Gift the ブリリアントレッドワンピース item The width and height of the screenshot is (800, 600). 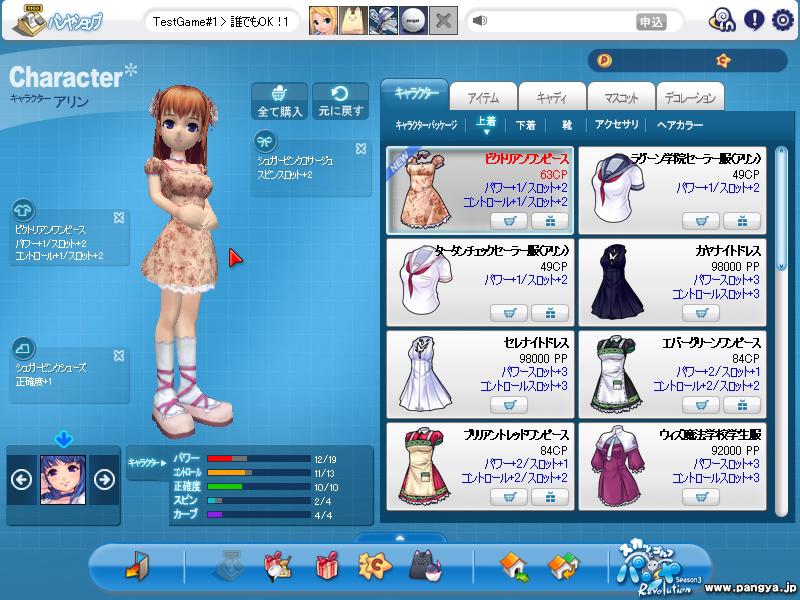pos(550,496)
